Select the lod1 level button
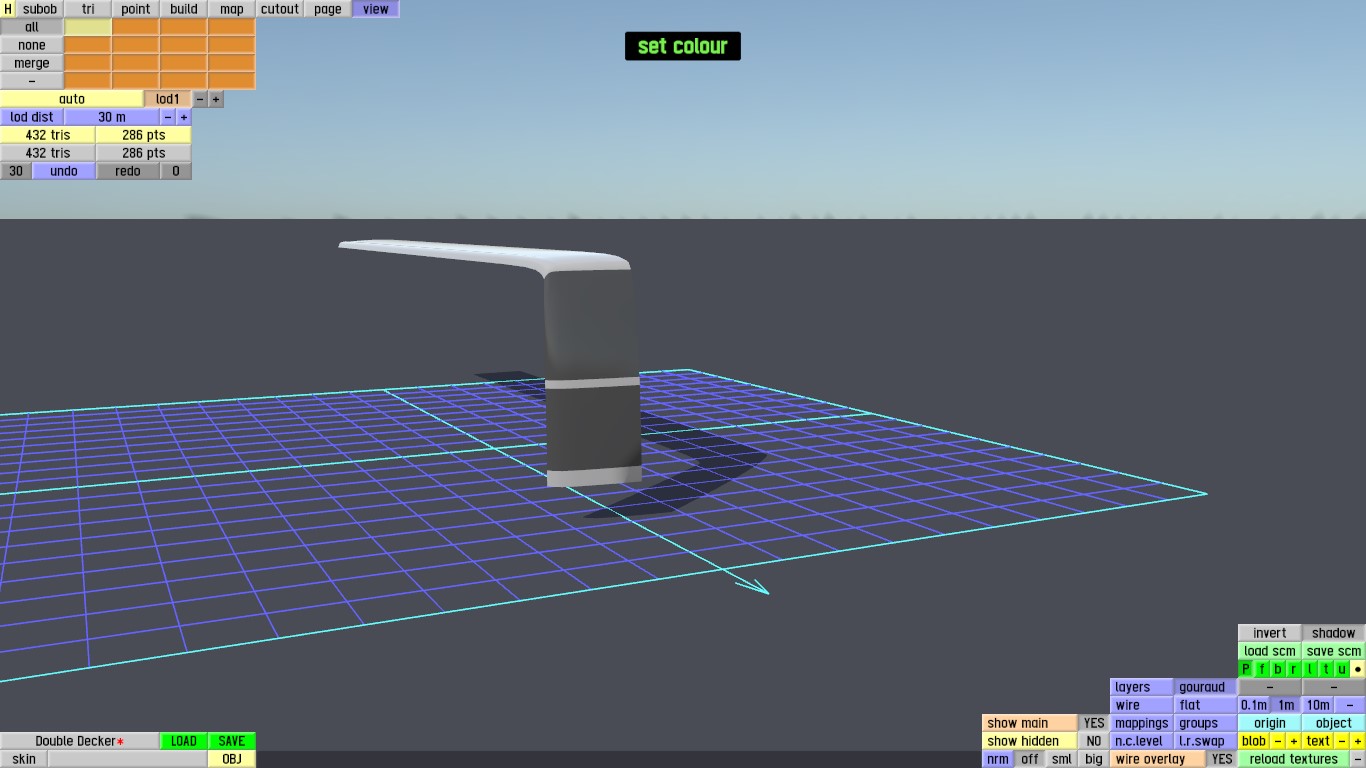Screen dimensions: 1366x768 pyautogui.click(x=168, y=99)
